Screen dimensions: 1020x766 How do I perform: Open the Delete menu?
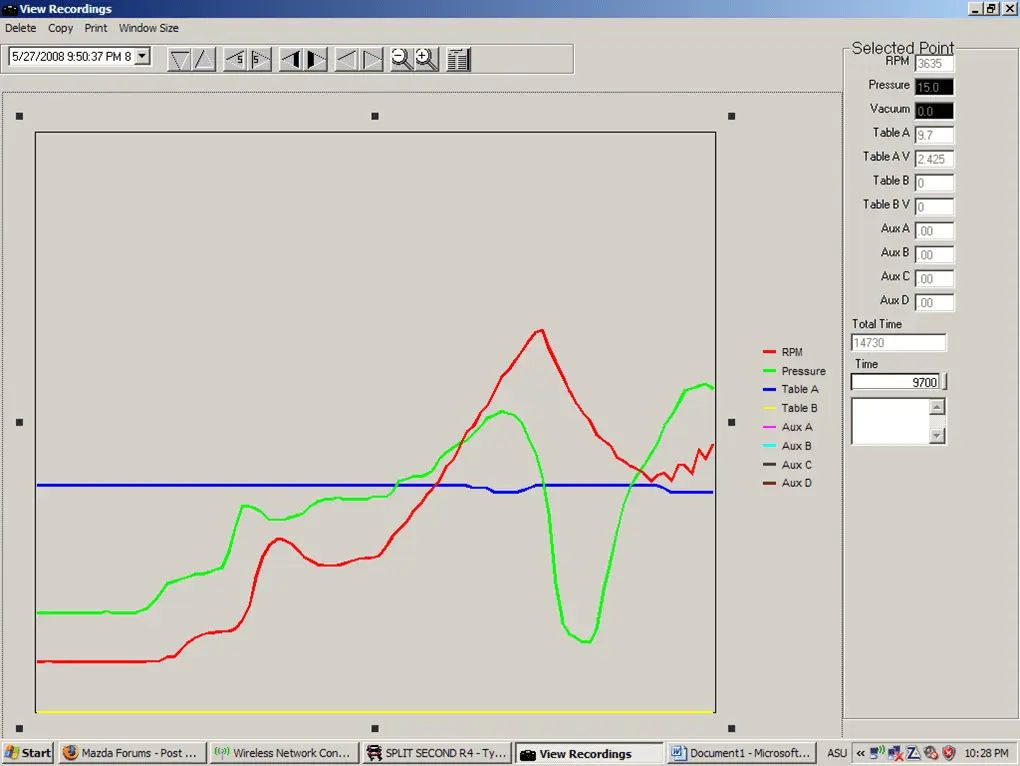coord(21,28)
